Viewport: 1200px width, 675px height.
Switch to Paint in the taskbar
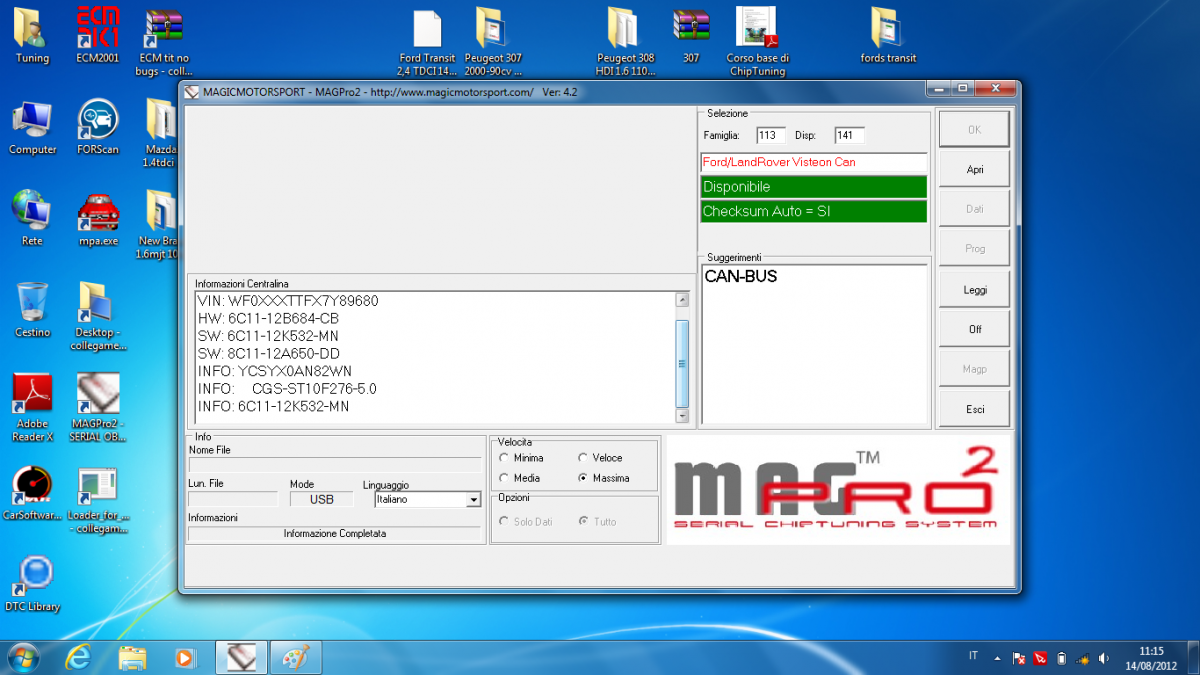297,657
